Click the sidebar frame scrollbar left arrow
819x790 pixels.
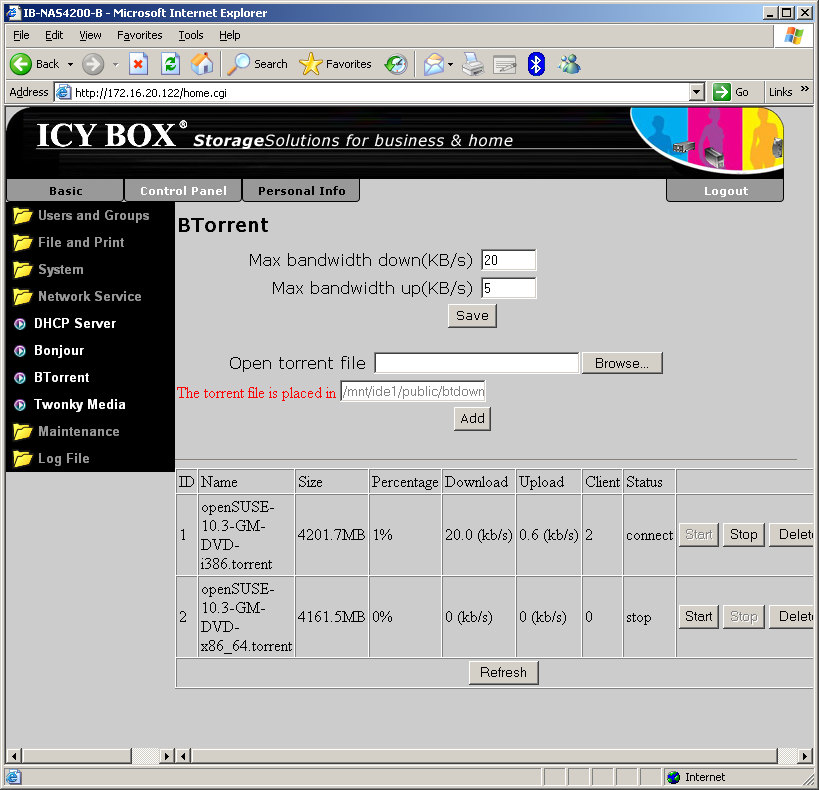click(x=14, y=756)
